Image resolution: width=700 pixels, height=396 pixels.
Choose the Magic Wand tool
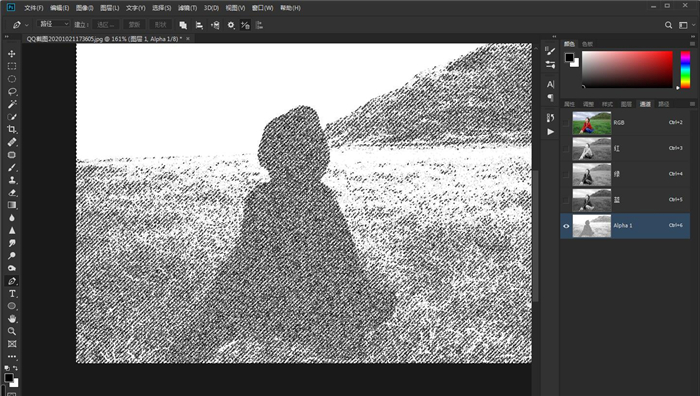[x=12, y=104]
